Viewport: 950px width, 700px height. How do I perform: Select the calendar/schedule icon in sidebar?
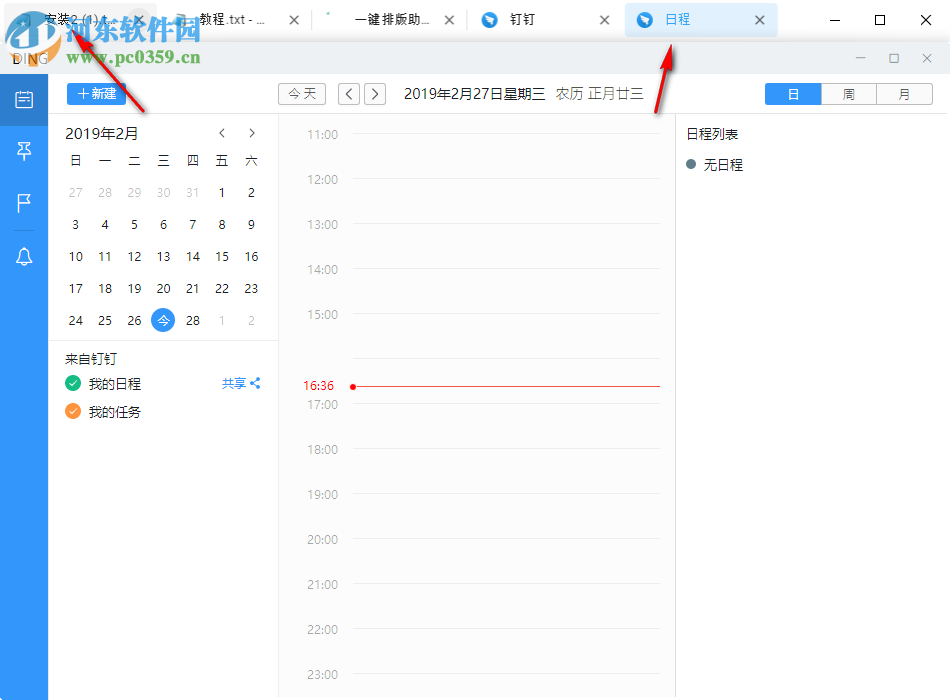click(x=23, y=99)
